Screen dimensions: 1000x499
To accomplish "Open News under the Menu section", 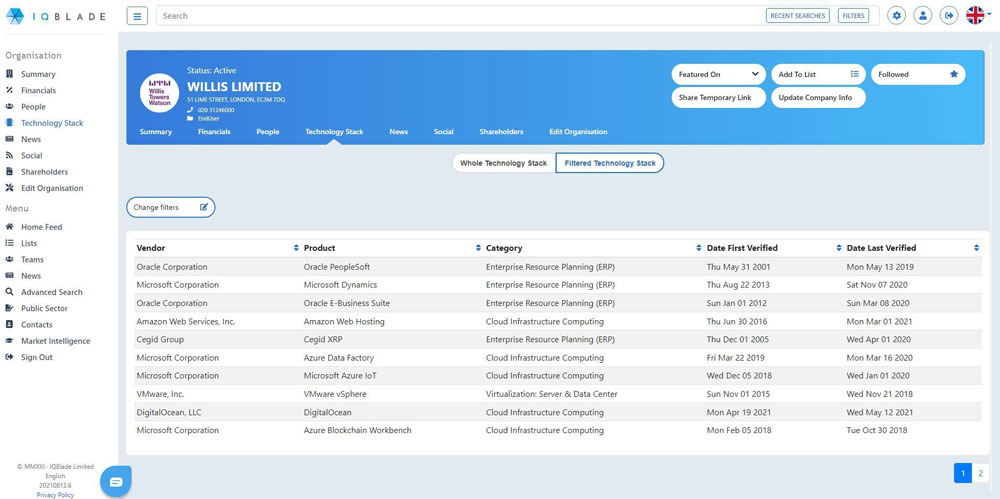I will point(31,276).
